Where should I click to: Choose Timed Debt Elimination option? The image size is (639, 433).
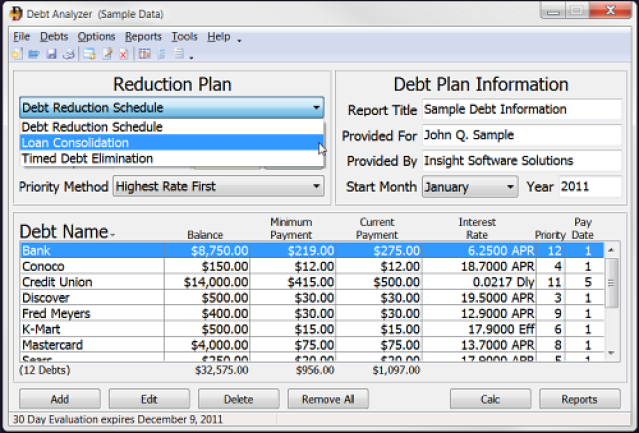172,158
